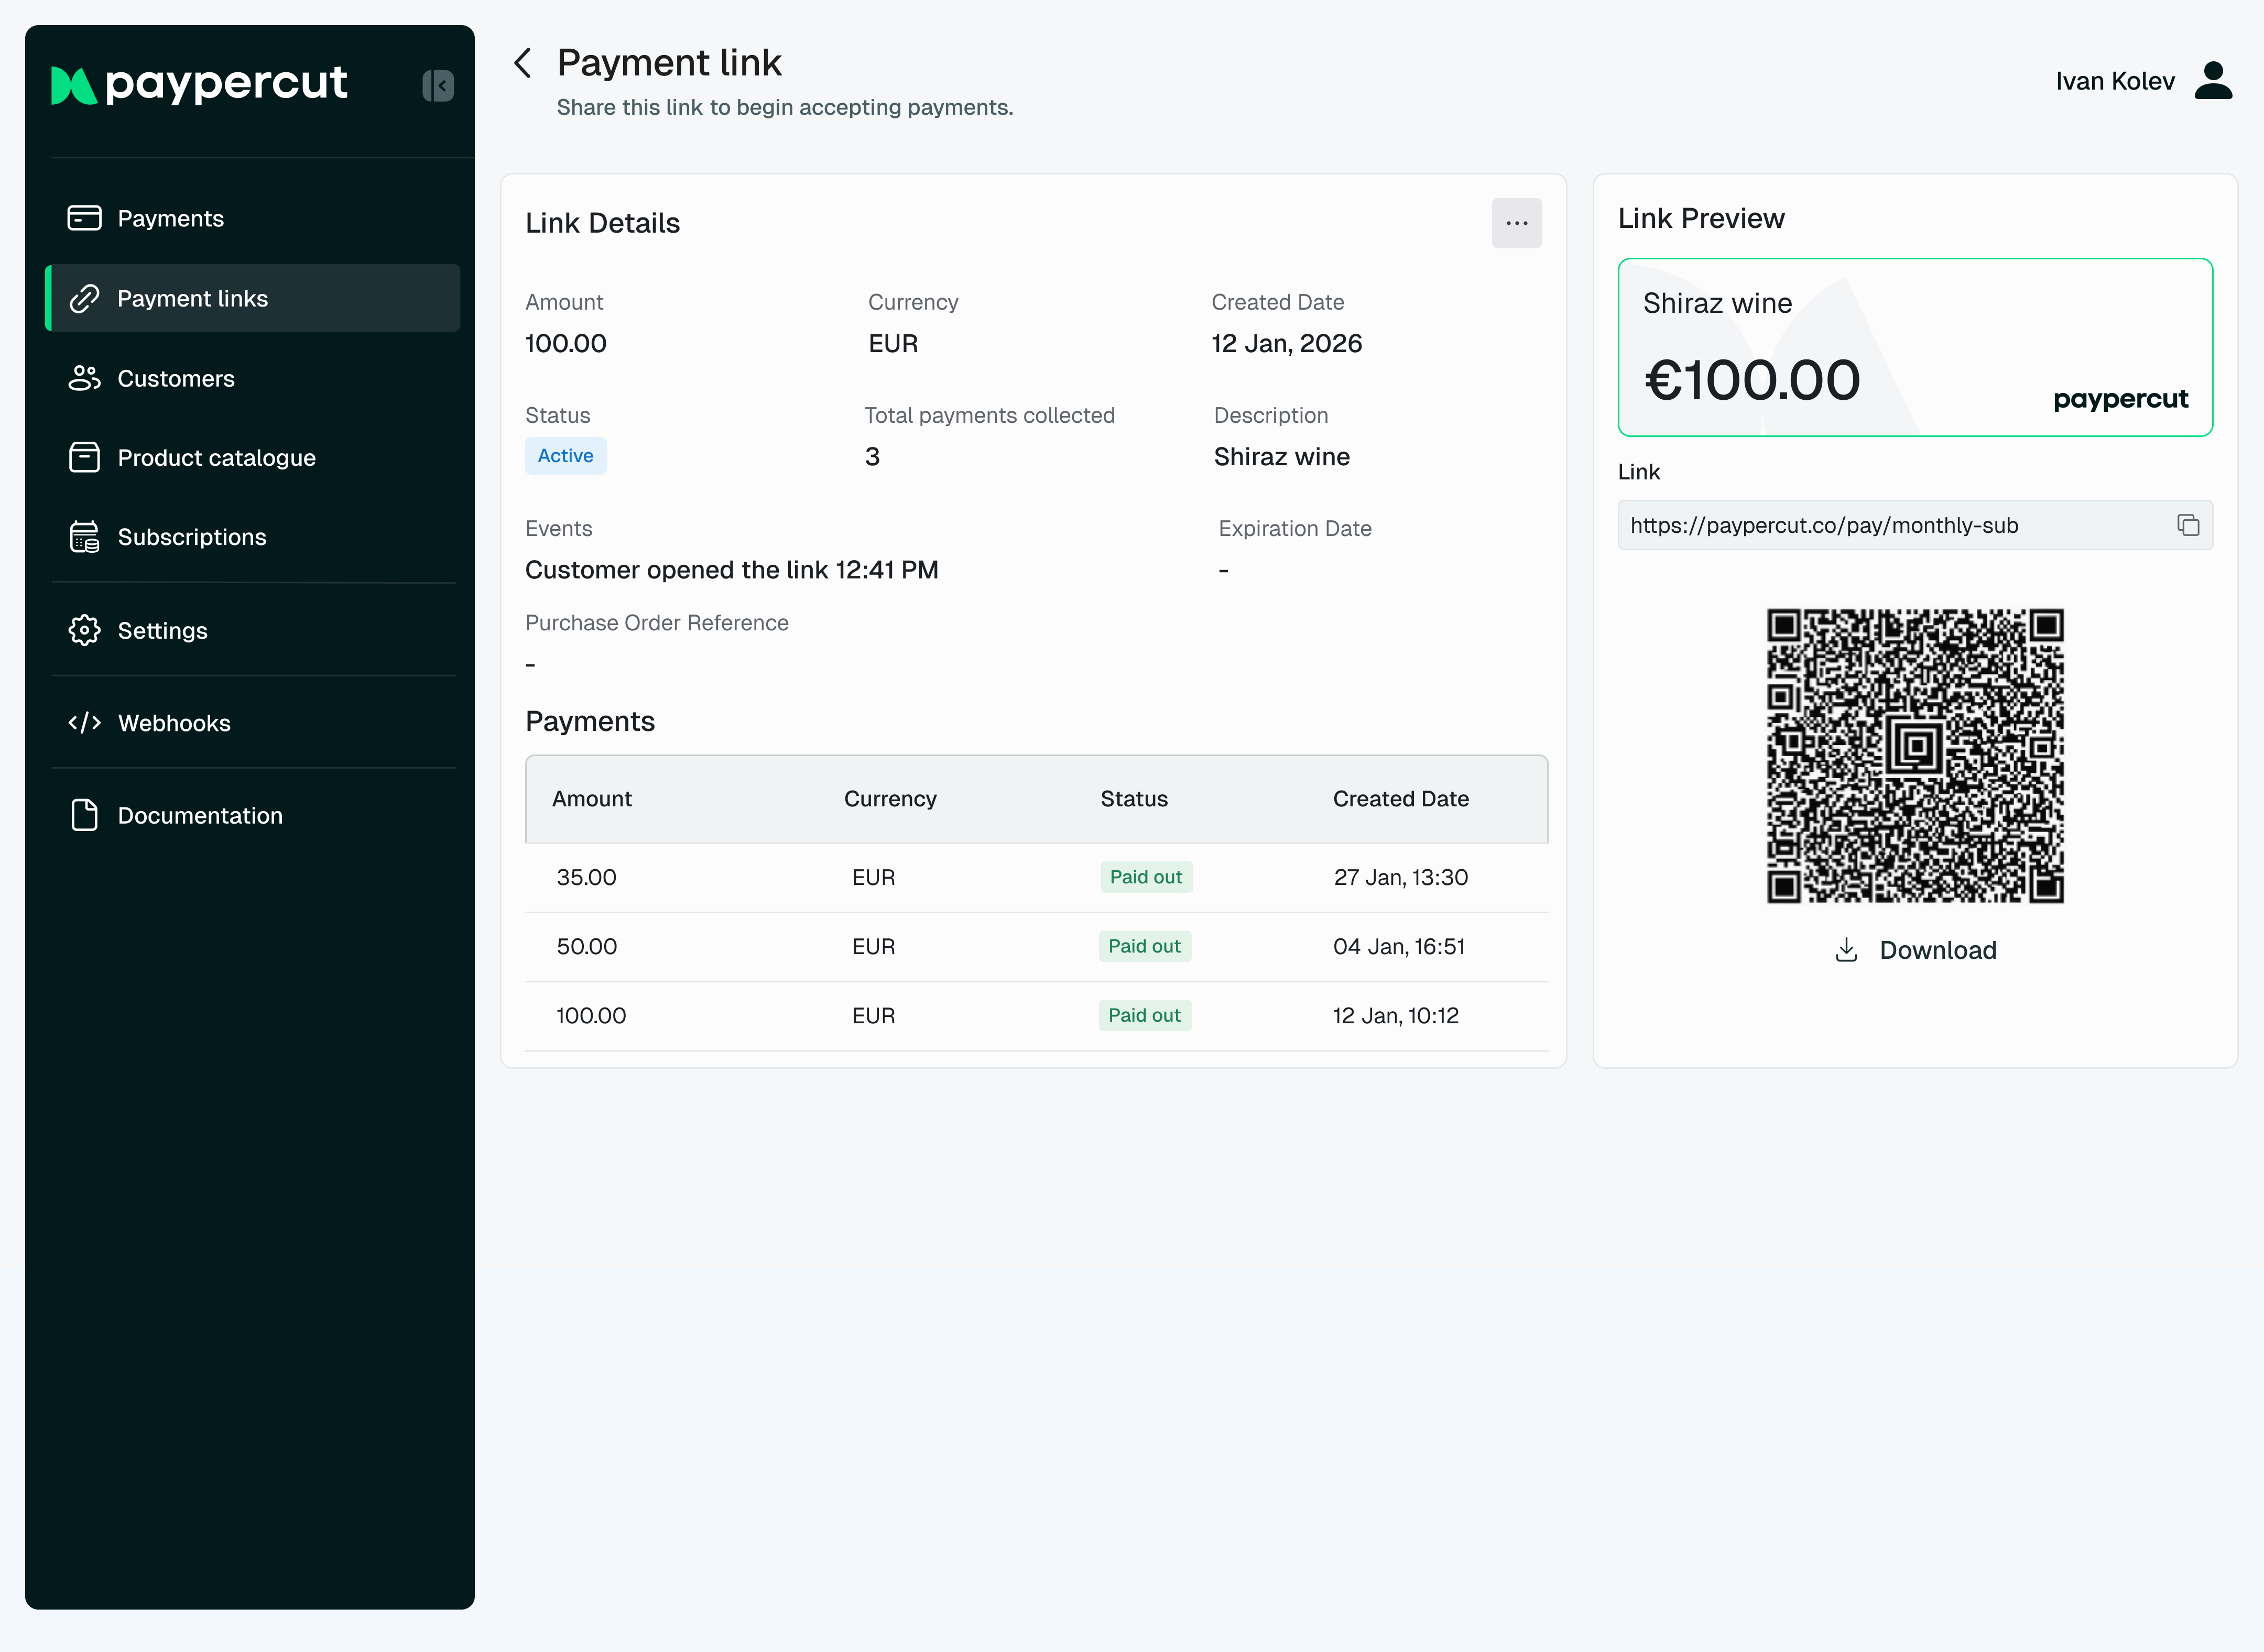
Task: Click the download arrow icon below QR code
Action: 1846,950
